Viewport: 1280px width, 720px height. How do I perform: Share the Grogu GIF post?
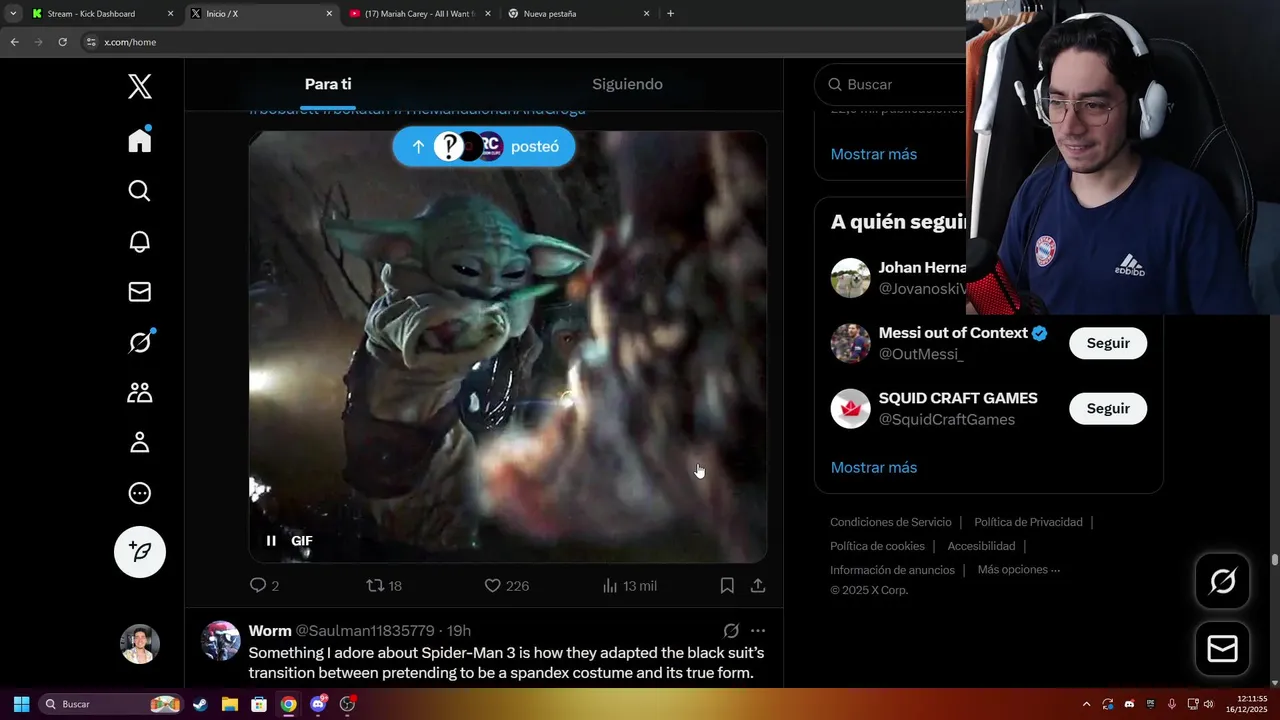(758, 586)
